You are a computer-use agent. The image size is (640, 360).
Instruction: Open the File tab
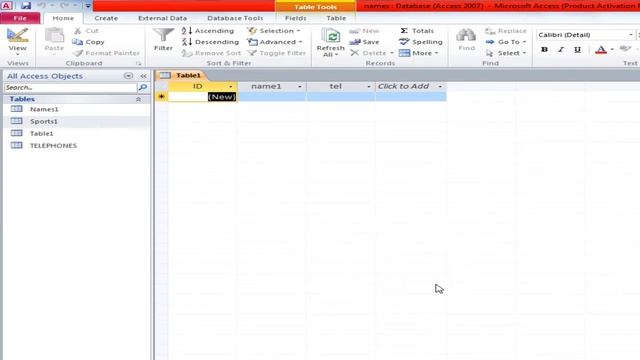pos(20,18)
